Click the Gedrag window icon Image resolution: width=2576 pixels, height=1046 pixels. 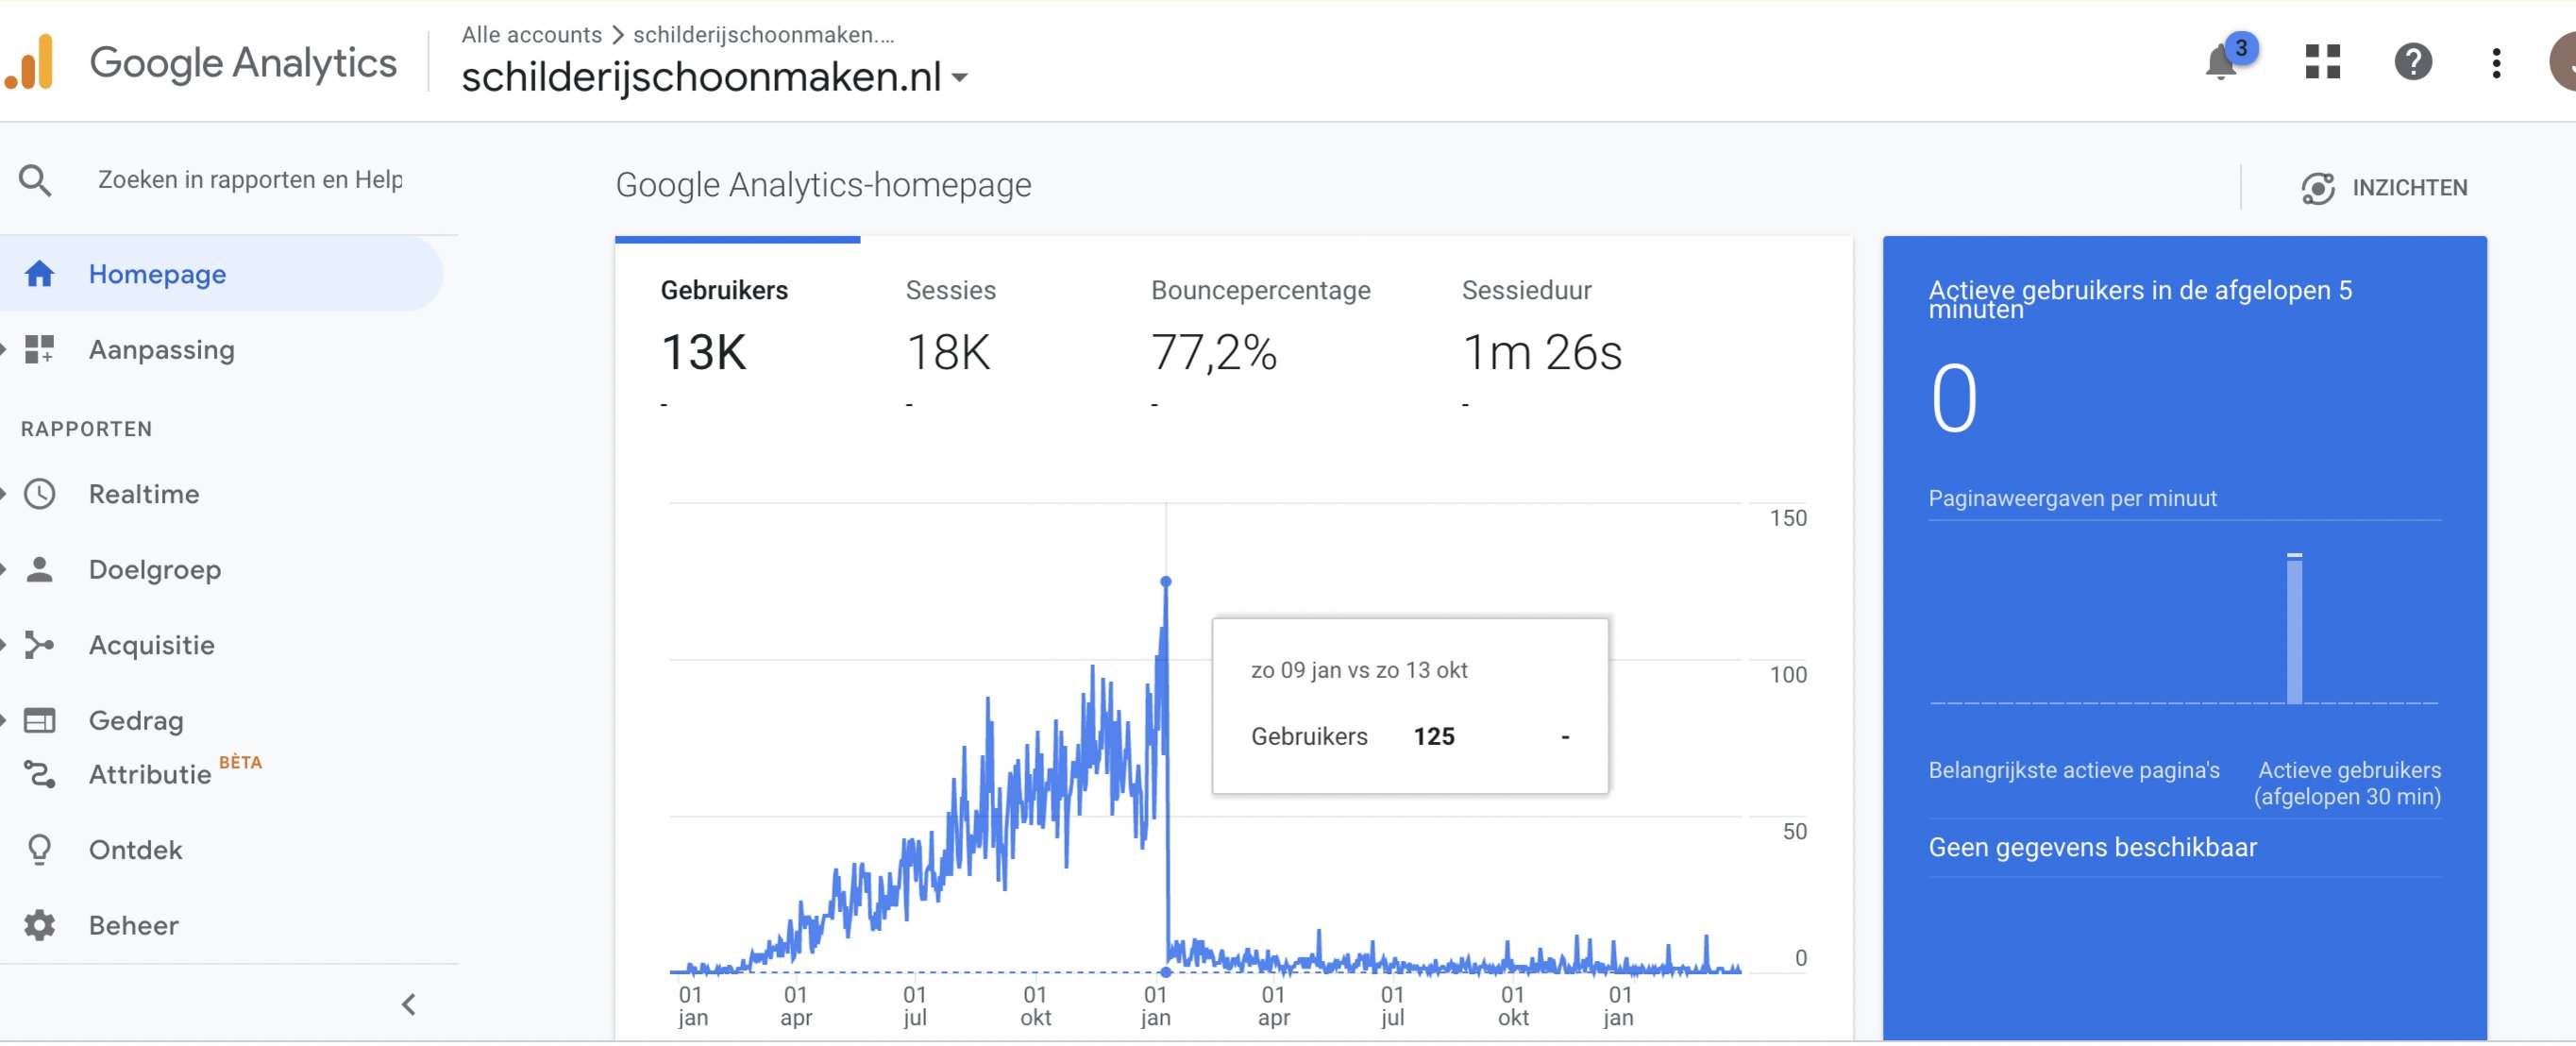[40, 720]
